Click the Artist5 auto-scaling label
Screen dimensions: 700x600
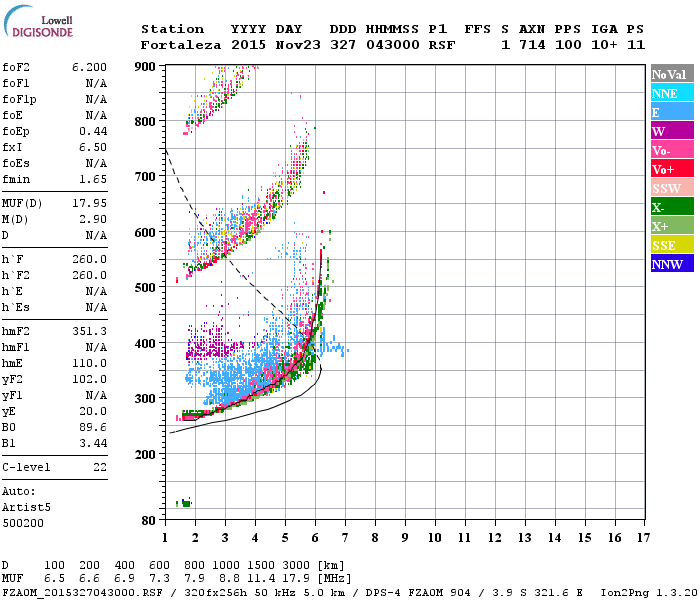26,508
